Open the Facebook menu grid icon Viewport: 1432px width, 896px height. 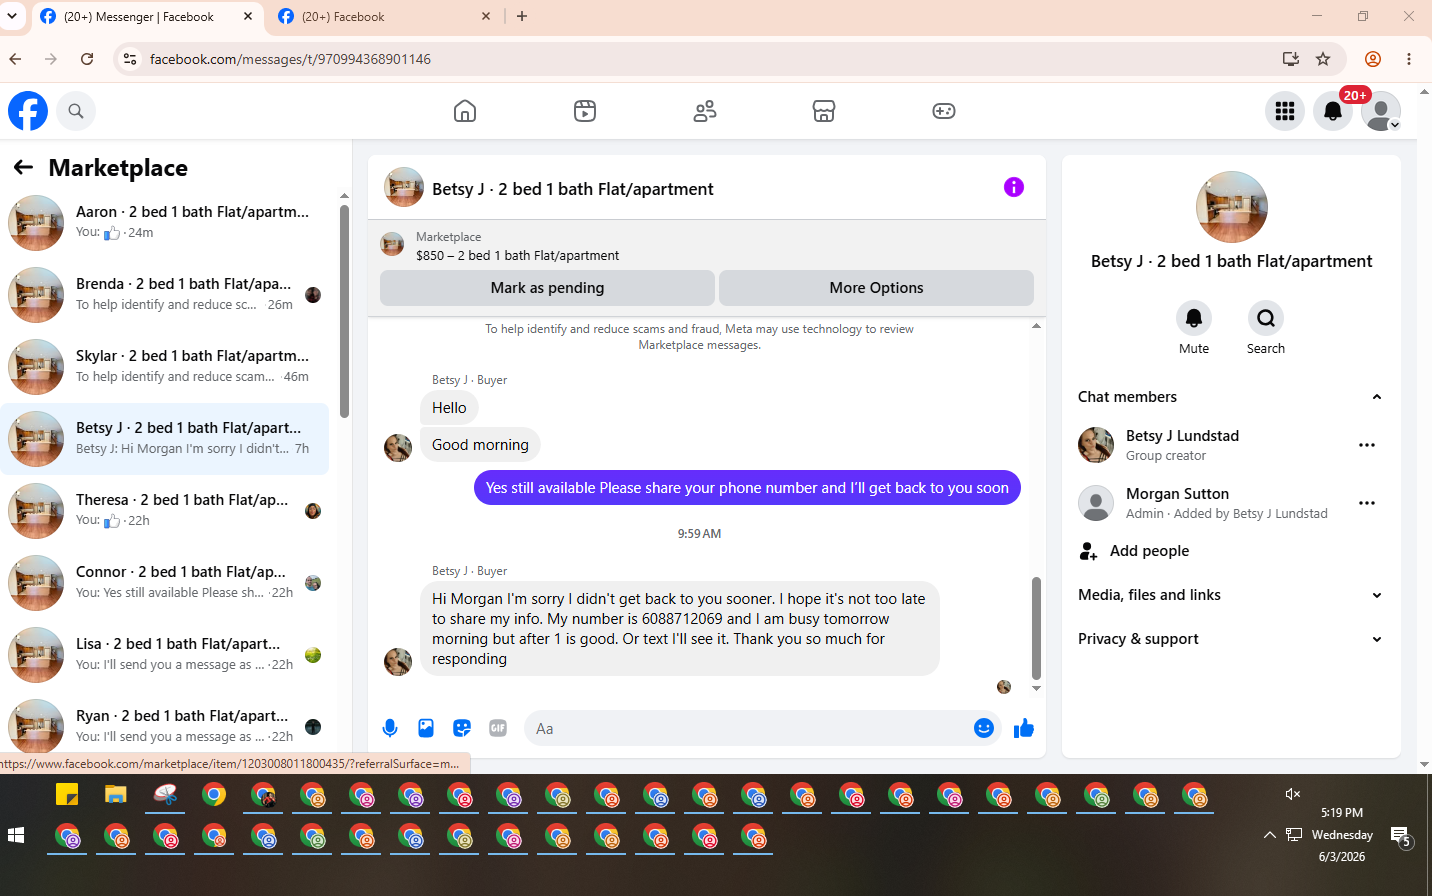coord(1285,111)
